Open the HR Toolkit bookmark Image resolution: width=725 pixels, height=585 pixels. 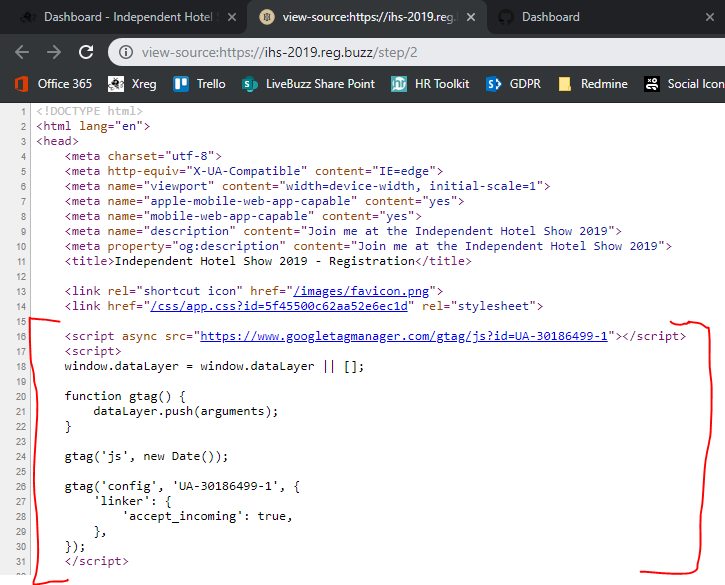pos(430,84)
